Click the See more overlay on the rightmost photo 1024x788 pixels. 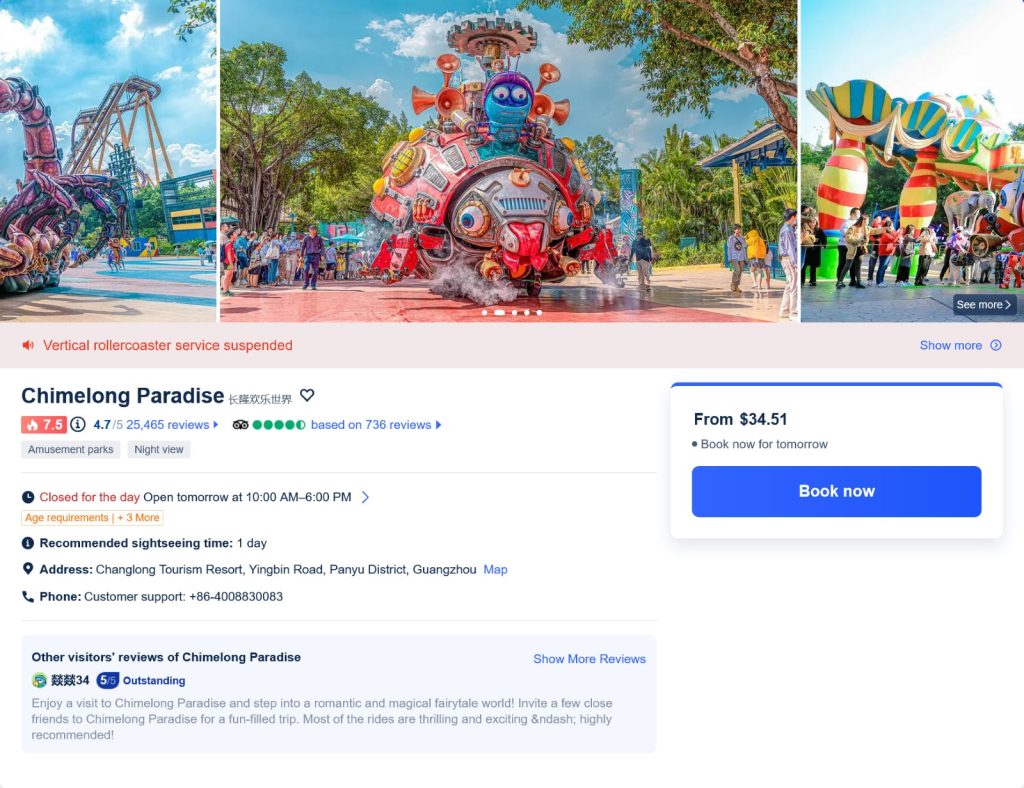pyautogui.click(x=983, y=304)
